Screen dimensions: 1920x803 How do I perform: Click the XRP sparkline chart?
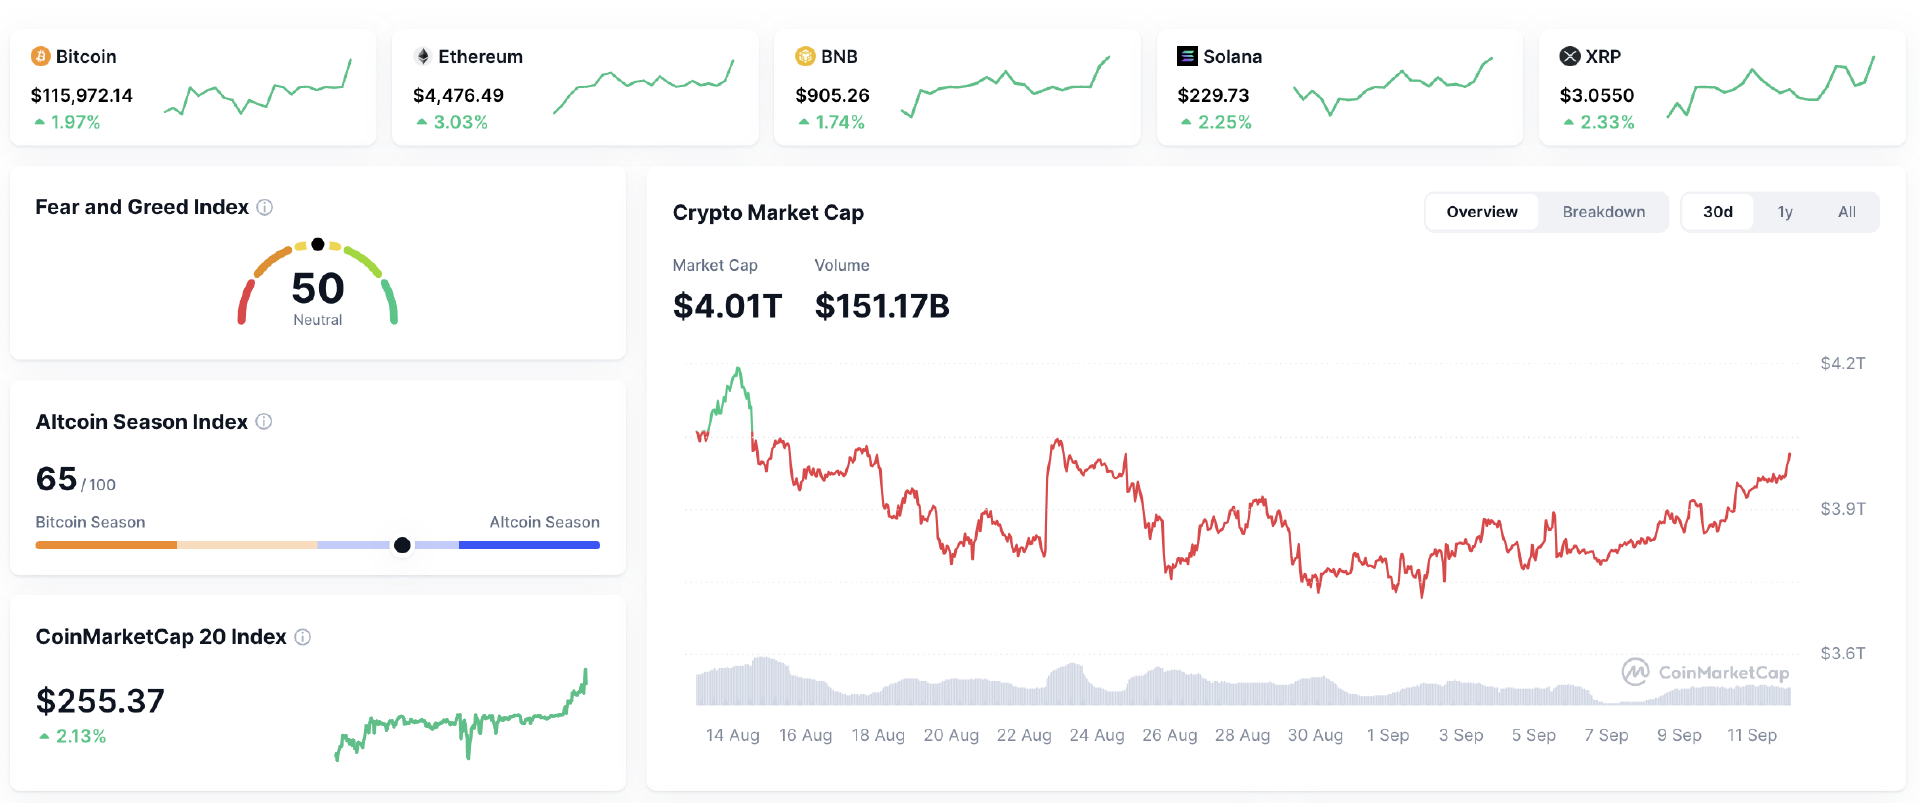[x=1770, y=87]
